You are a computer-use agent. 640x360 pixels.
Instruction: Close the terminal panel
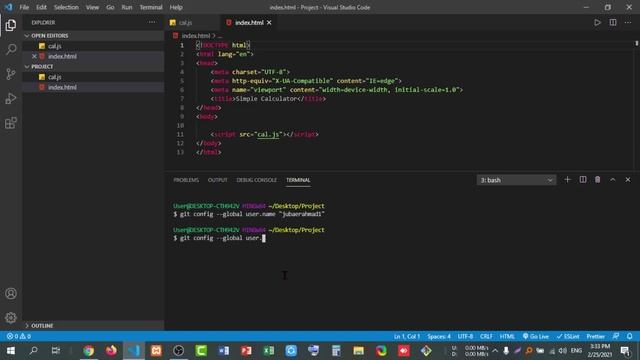[x=628, y=180]
